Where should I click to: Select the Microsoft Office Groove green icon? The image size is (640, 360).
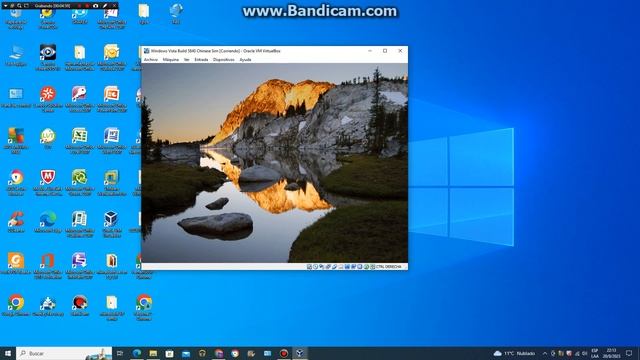point(80,178)
